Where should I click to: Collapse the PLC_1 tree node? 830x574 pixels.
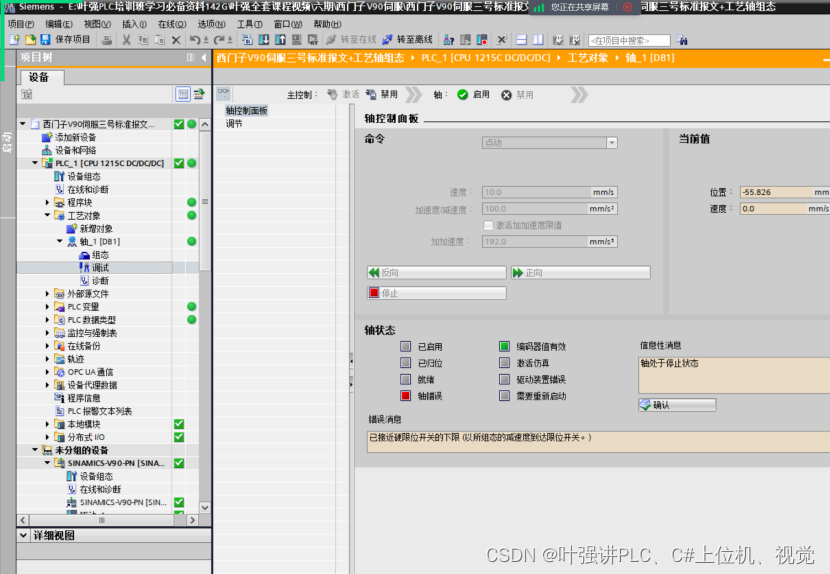click(35, 163)
